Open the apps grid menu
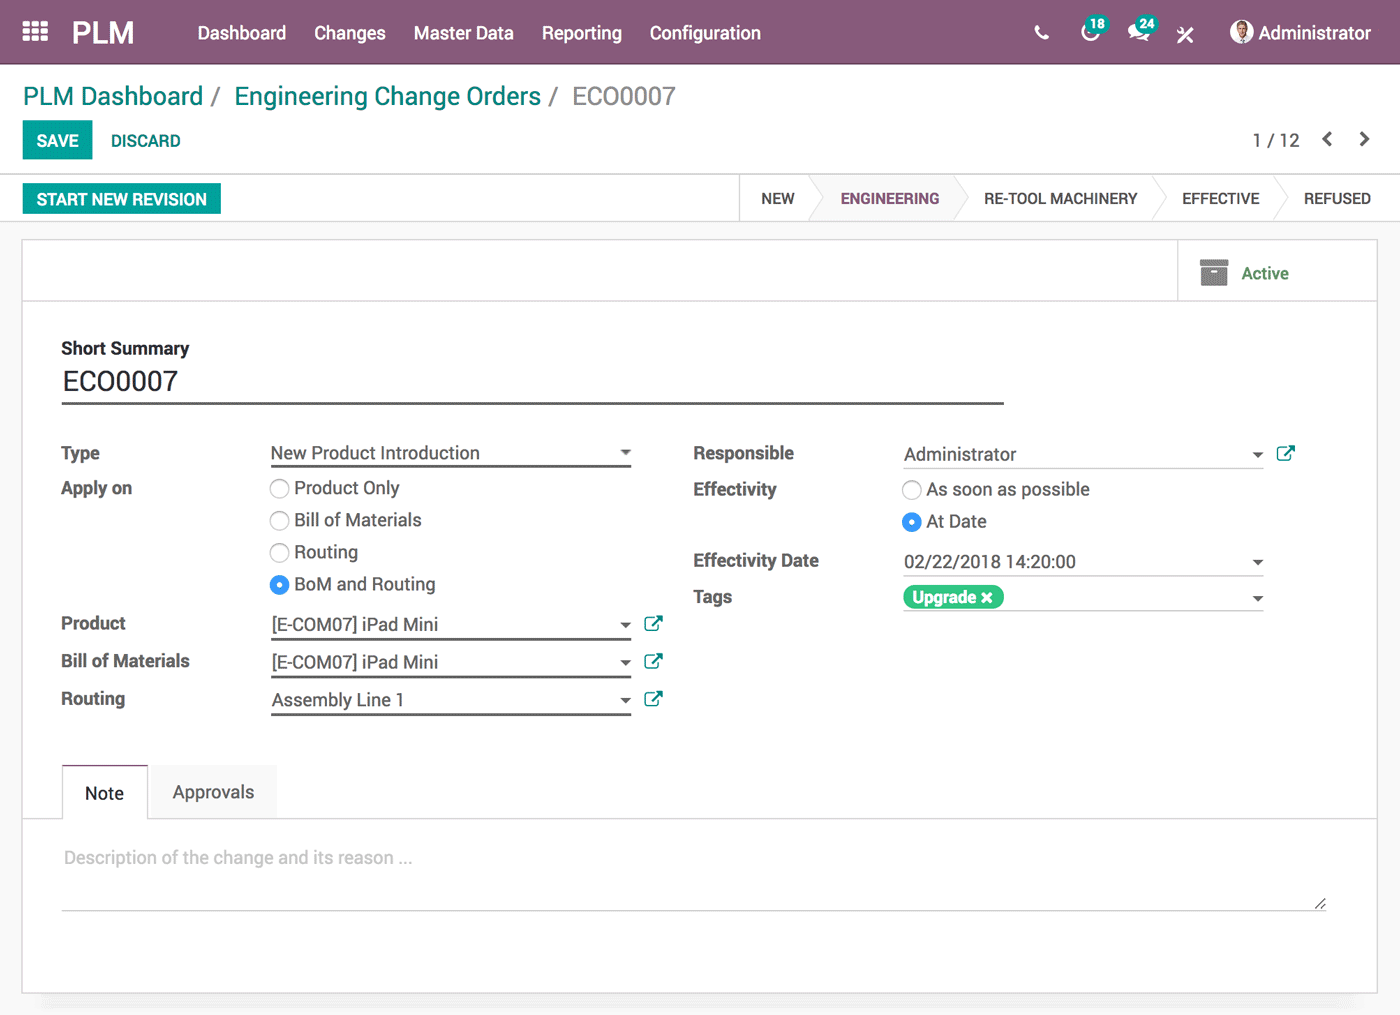Screen dimensions: 1400x1015 pos(35,31)
